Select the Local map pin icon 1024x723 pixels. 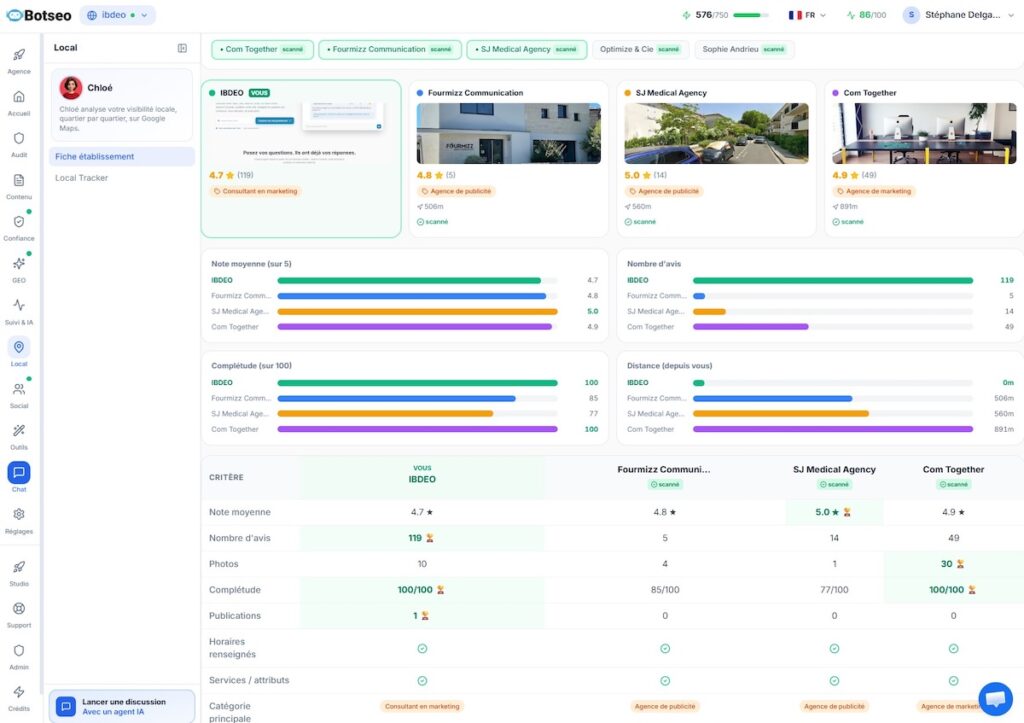pyautogui.click(x=19, y=347)
